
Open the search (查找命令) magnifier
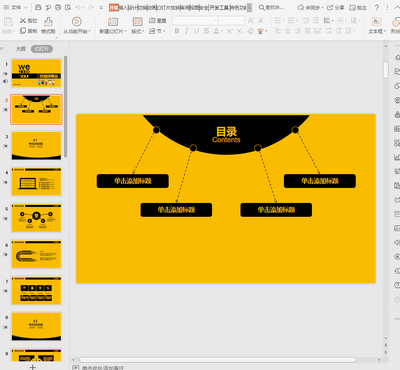(x=262, y=7)
